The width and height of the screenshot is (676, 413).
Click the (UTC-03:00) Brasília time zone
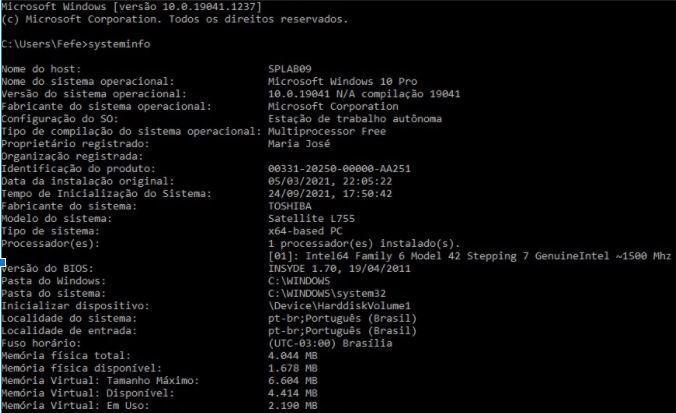click(x=330, y=344)
